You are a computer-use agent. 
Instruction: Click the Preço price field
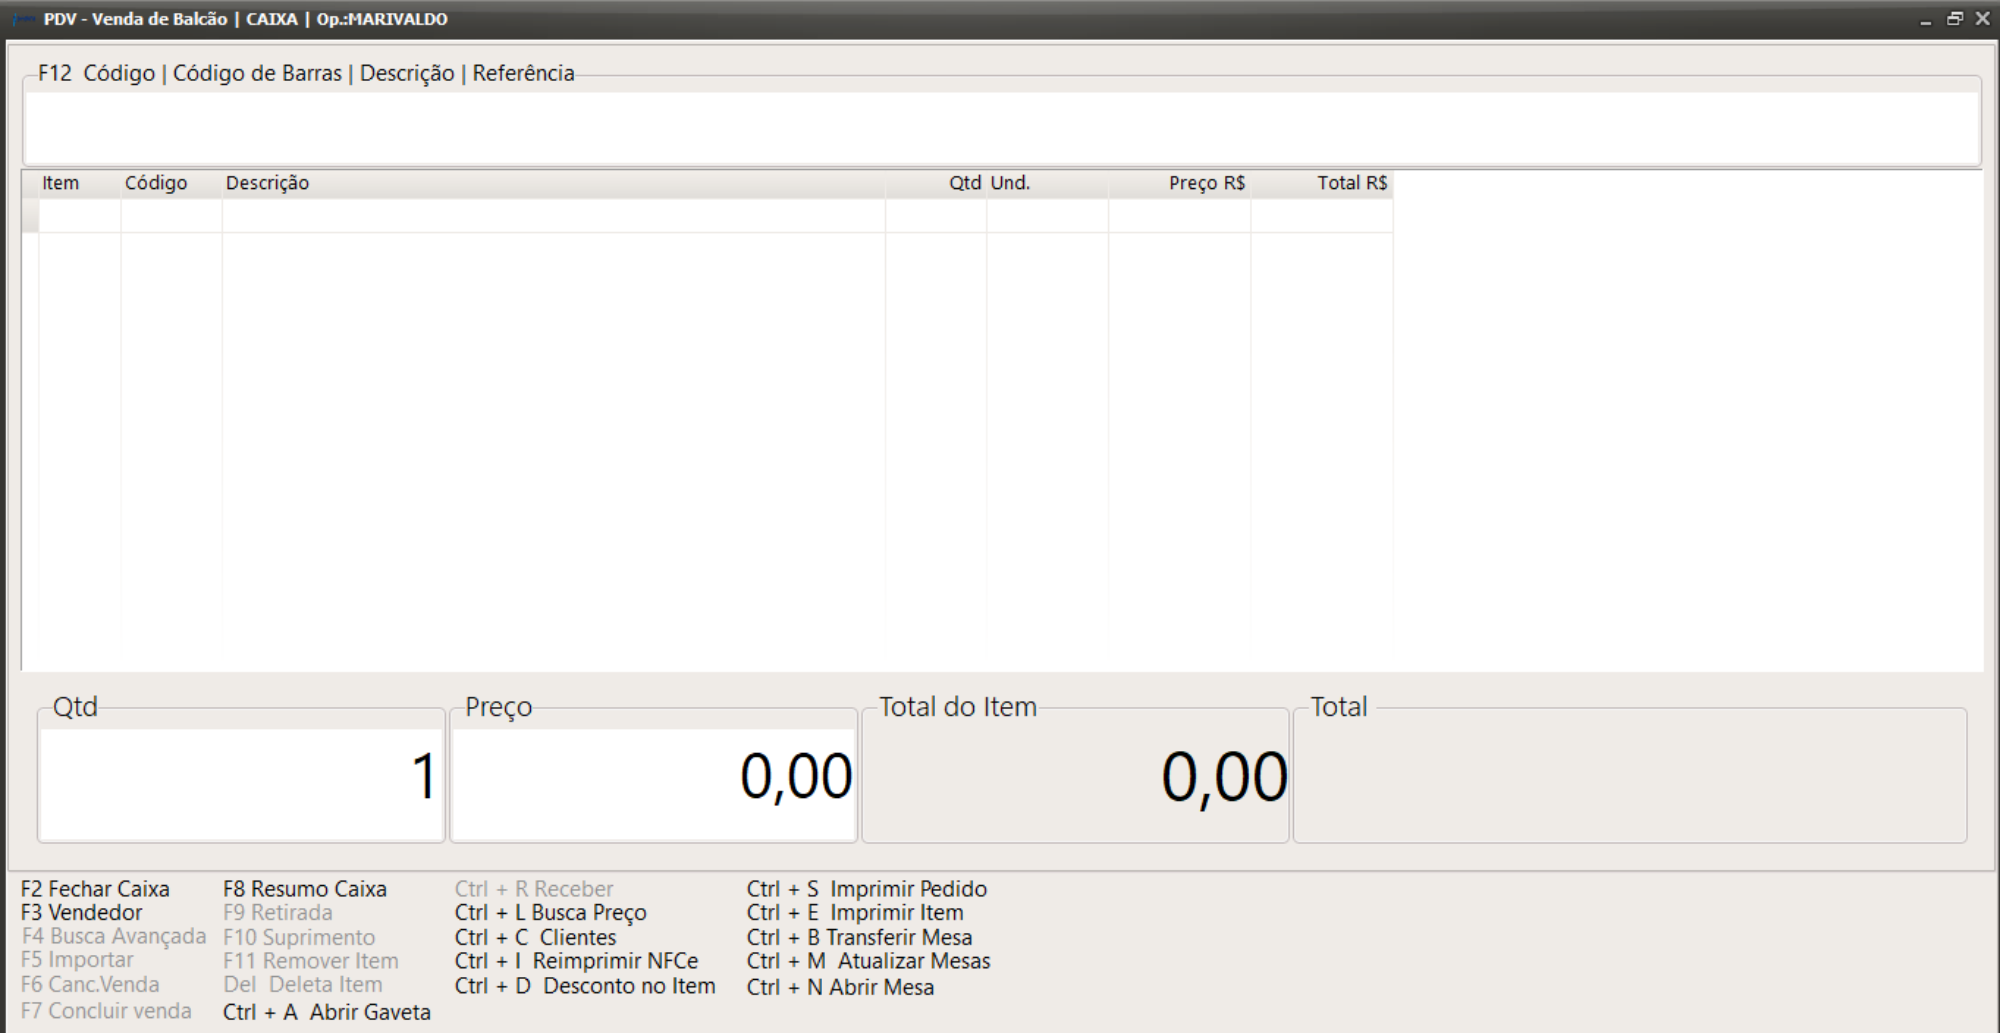click(654, 782)
